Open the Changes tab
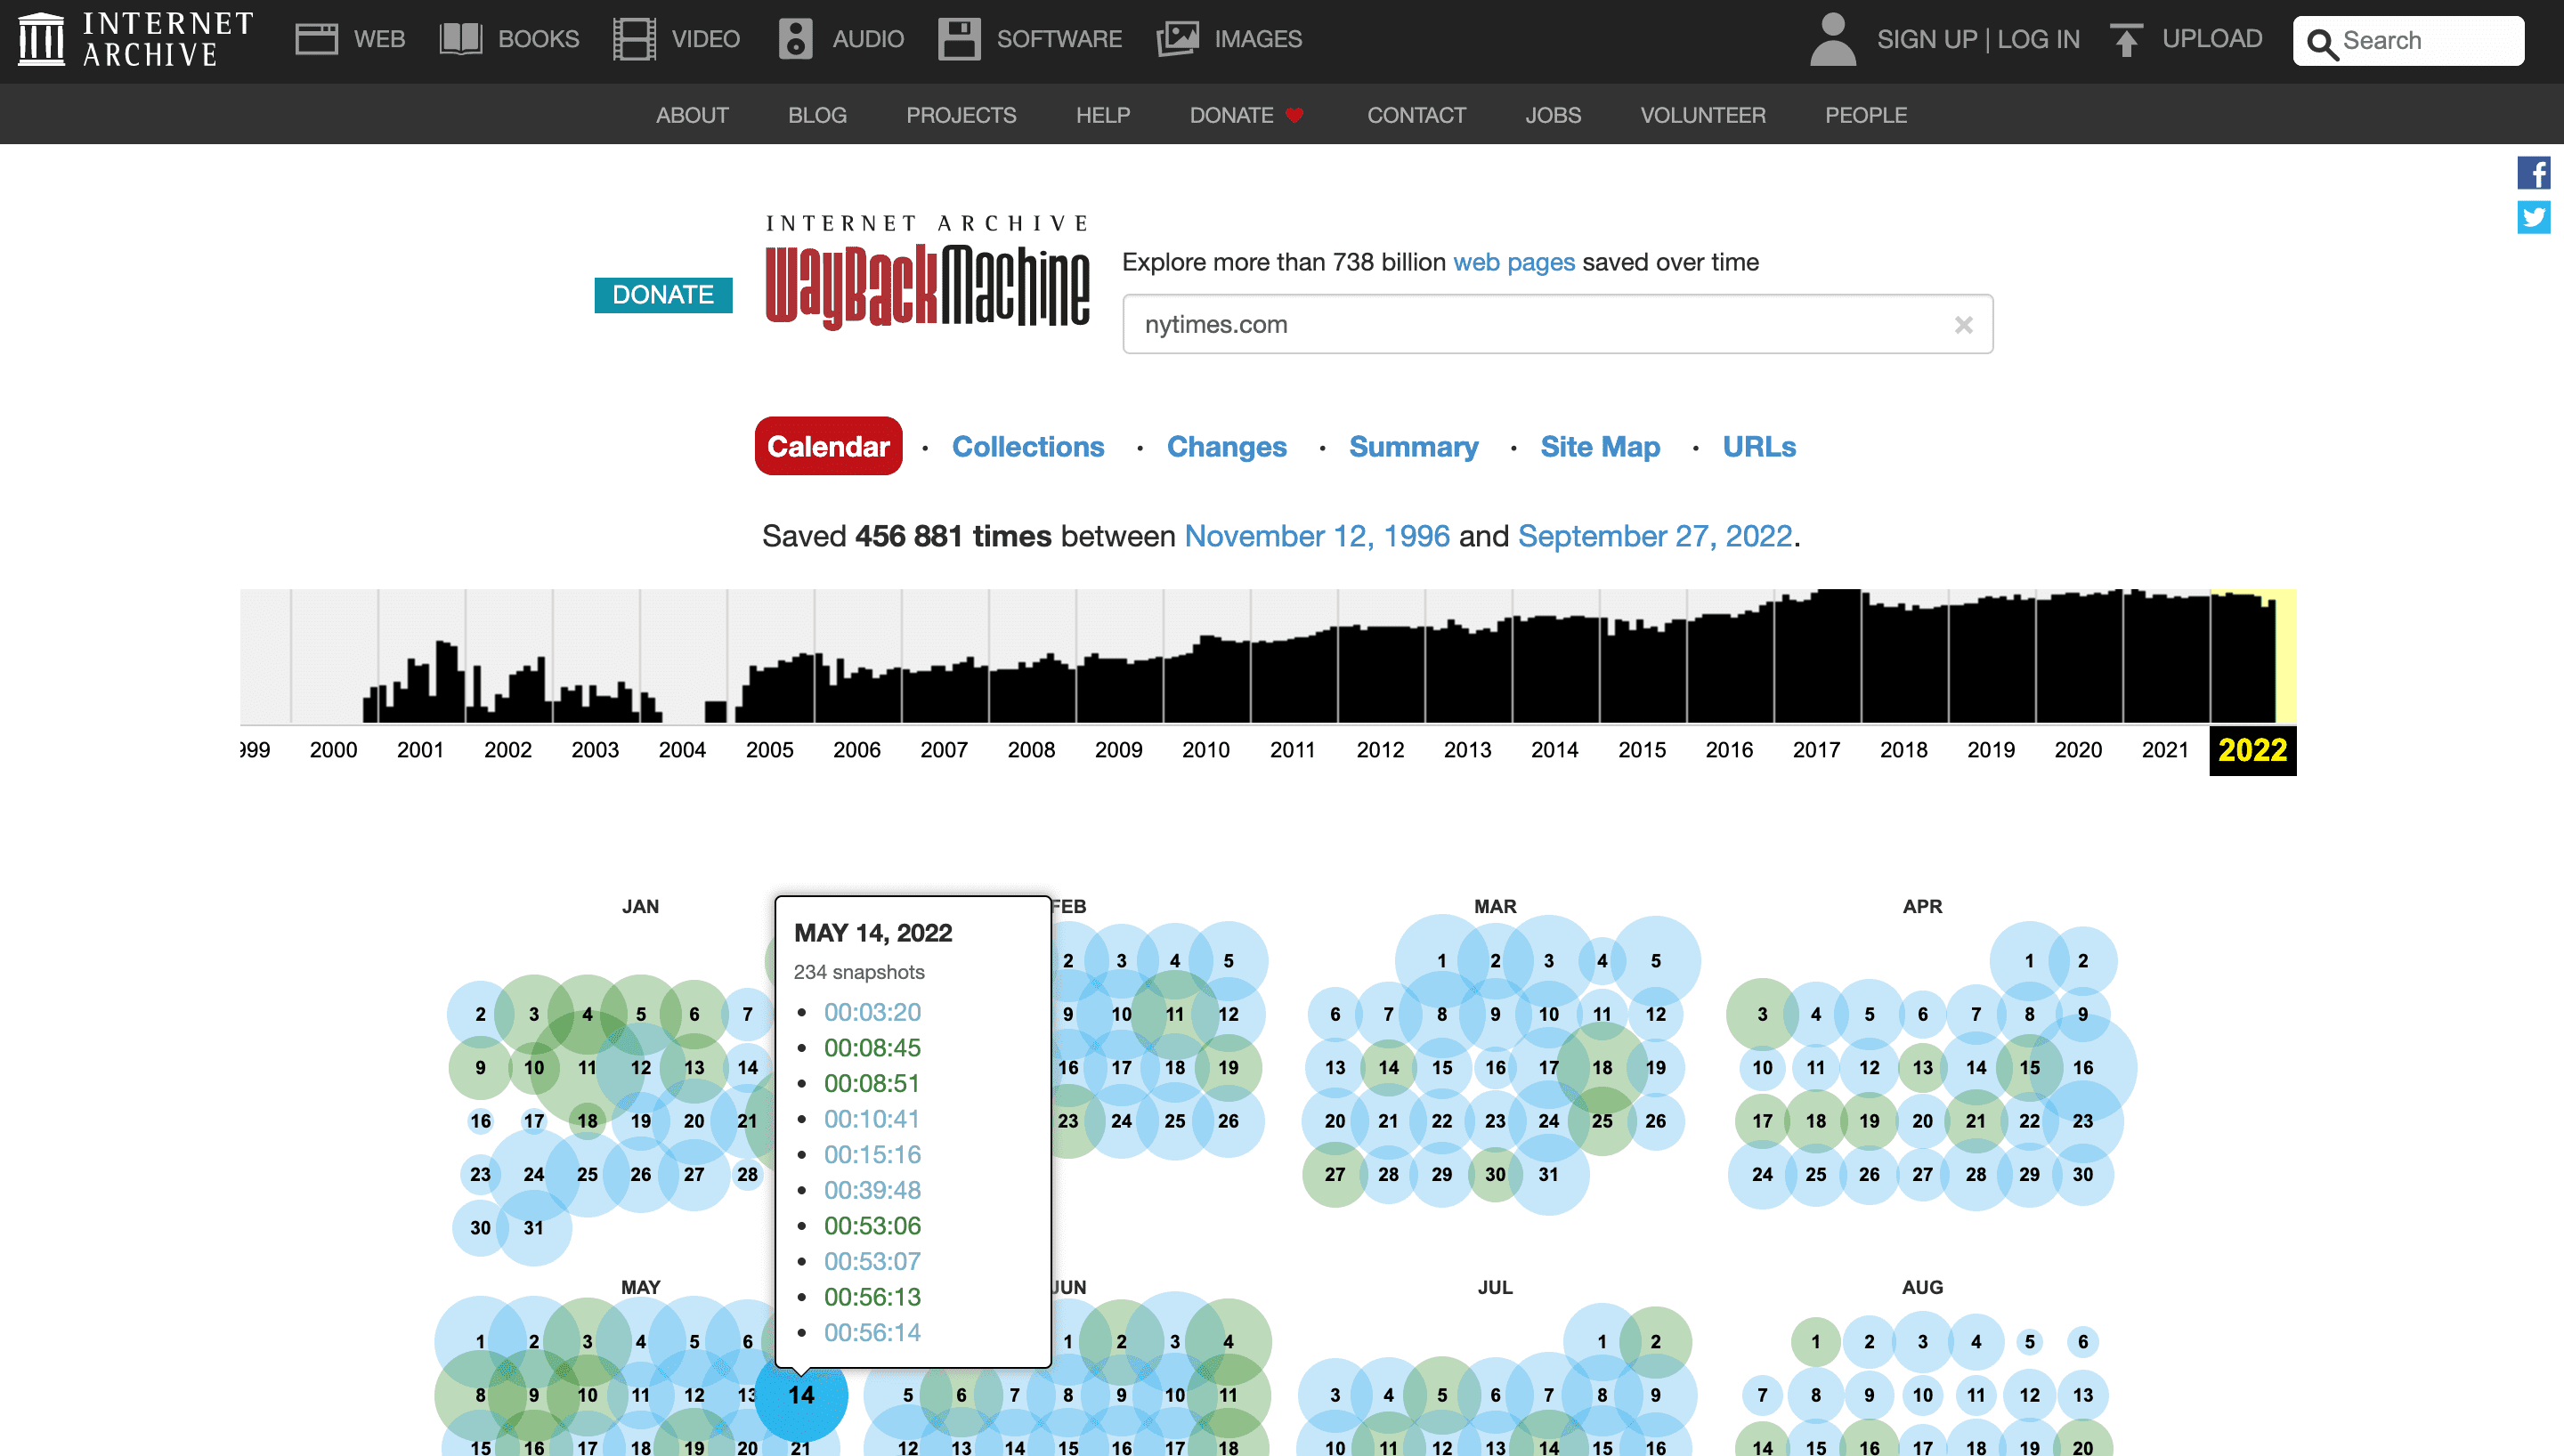 (x=1226, y=447)
